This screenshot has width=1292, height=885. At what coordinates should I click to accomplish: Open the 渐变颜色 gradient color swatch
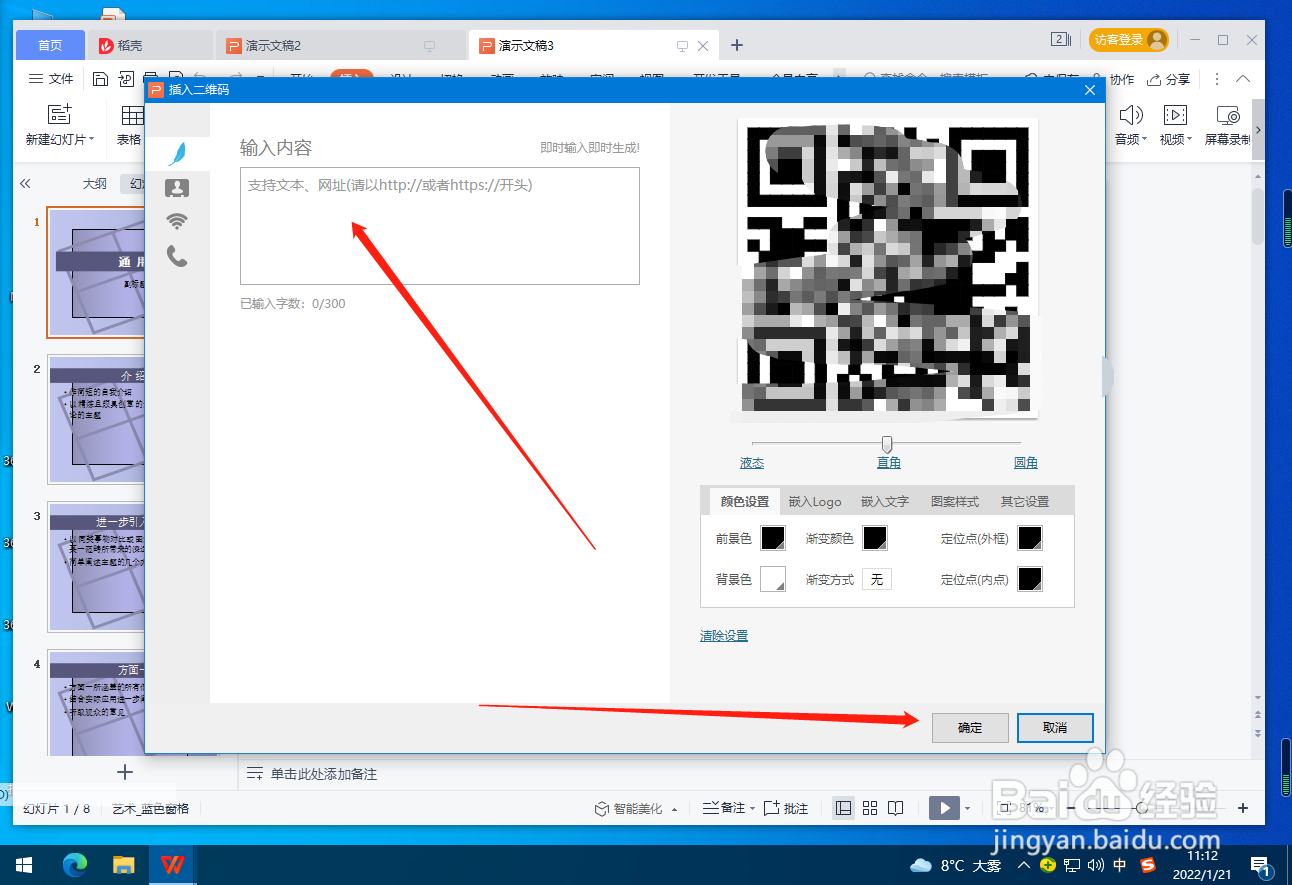[x=875, y=538]
